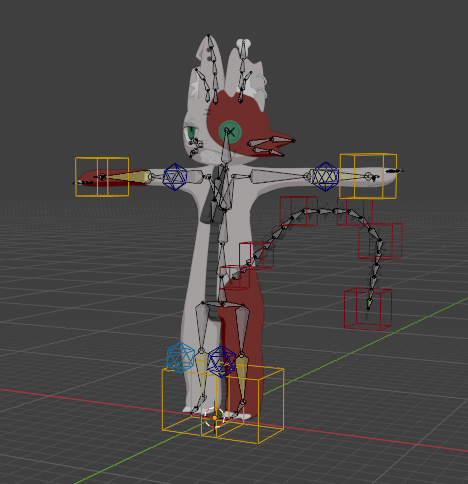The height and width of the screenshot is (484, 468).
Task: Select the green circular eye target control
Action: [230, 132]
